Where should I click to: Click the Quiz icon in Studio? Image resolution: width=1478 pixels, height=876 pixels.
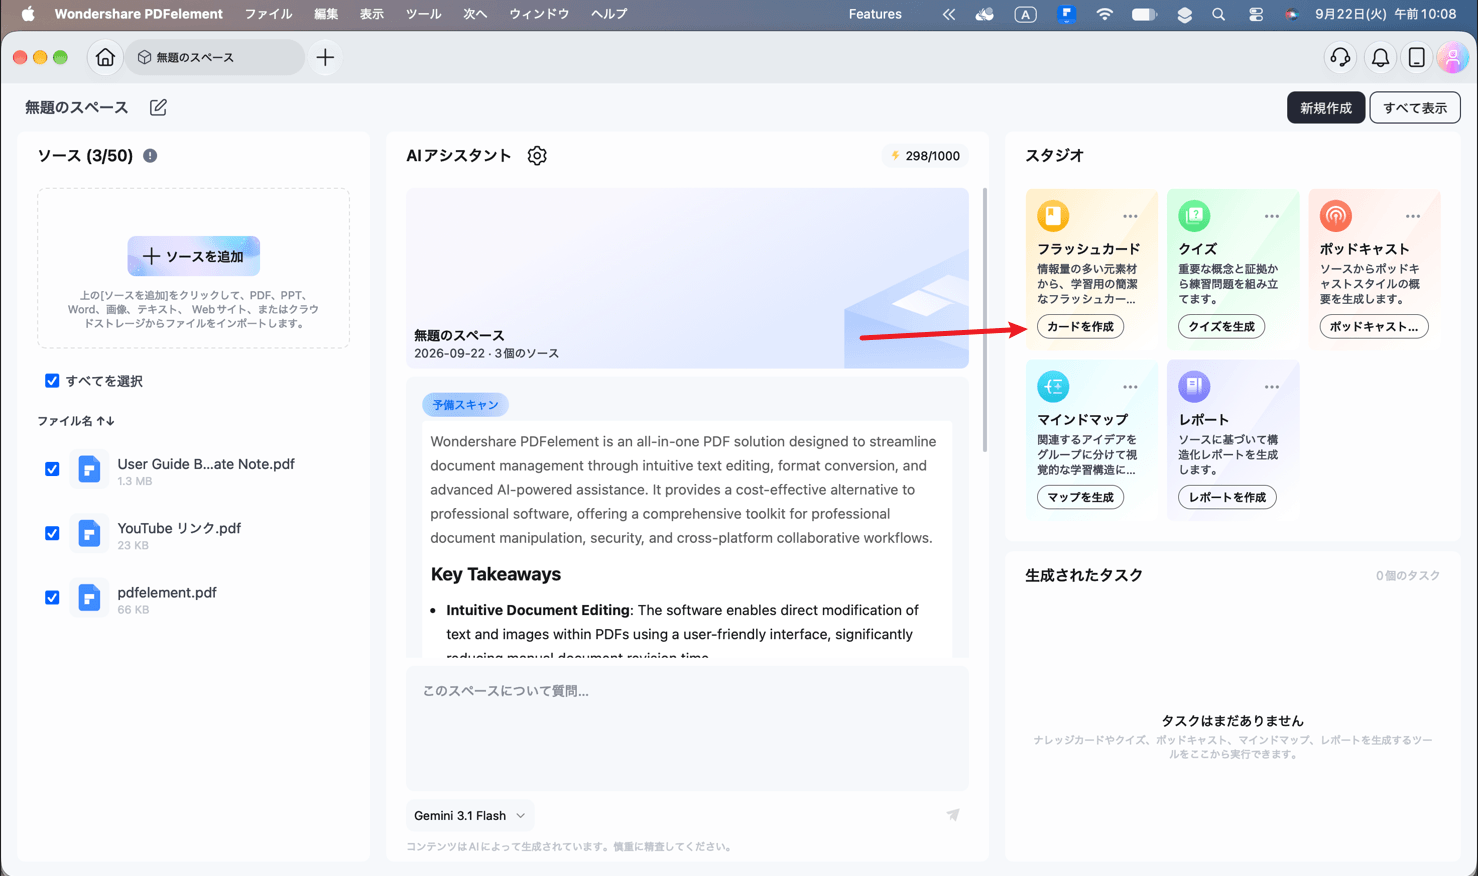tap(1194, 215)
